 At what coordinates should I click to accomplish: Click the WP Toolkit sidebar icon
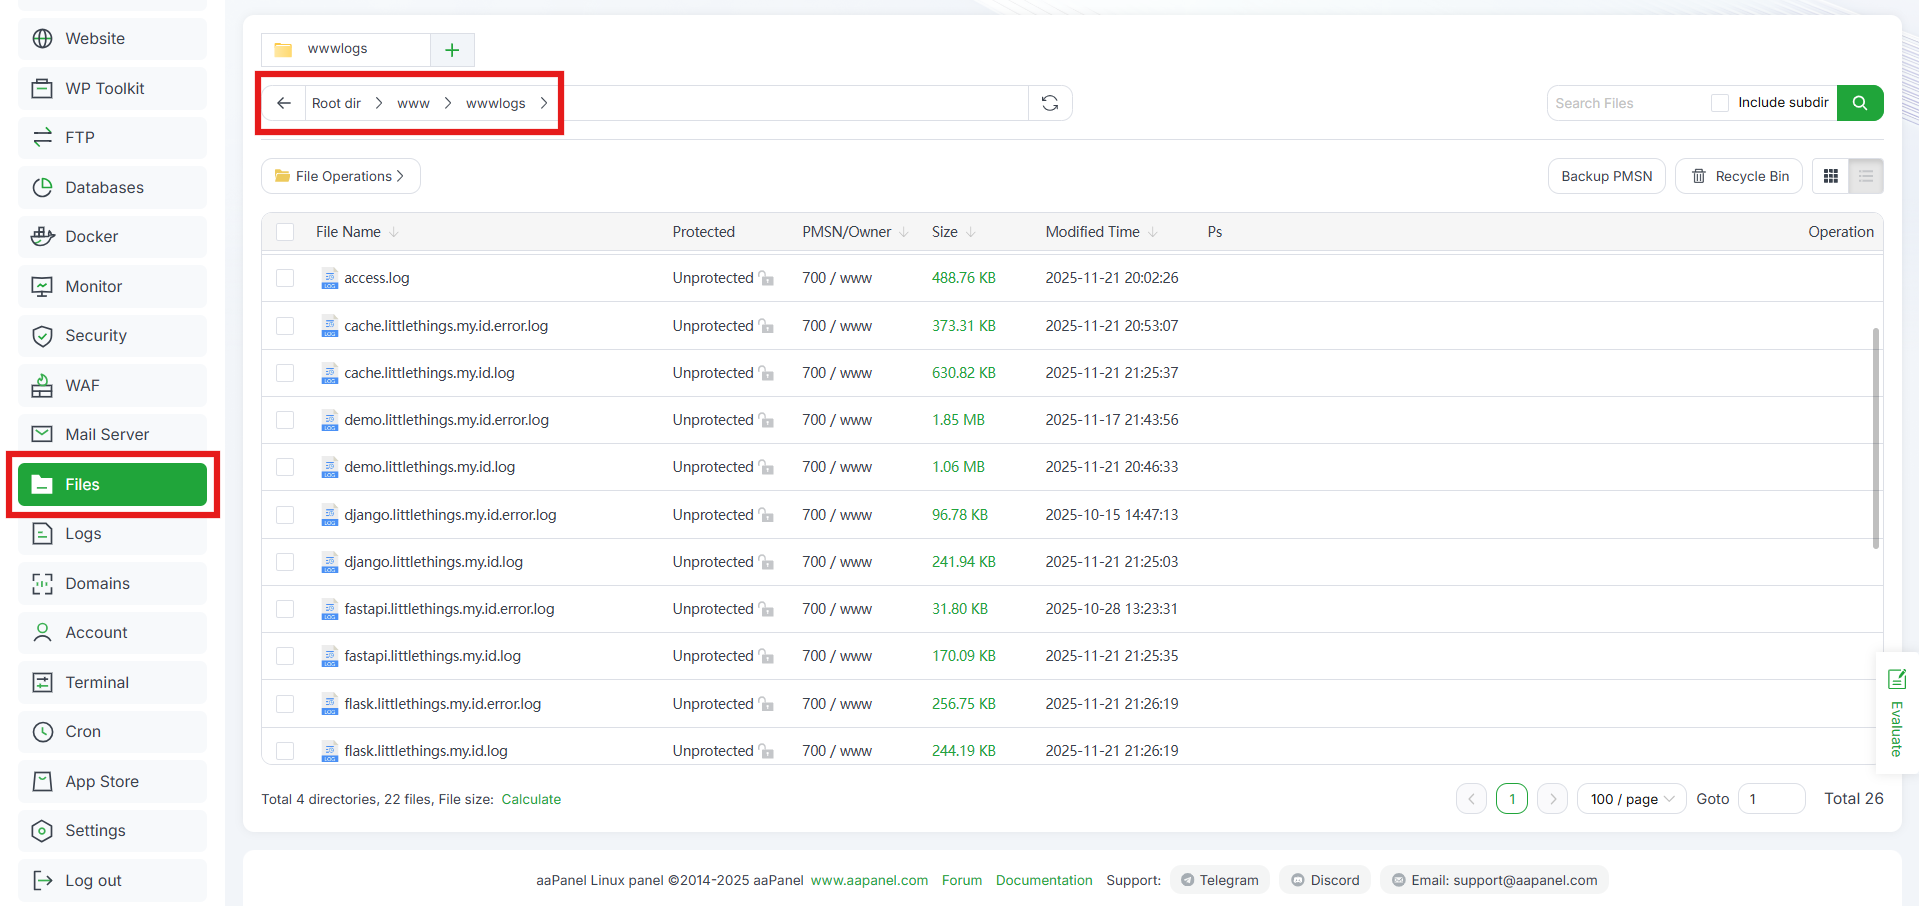click(42, 88)
